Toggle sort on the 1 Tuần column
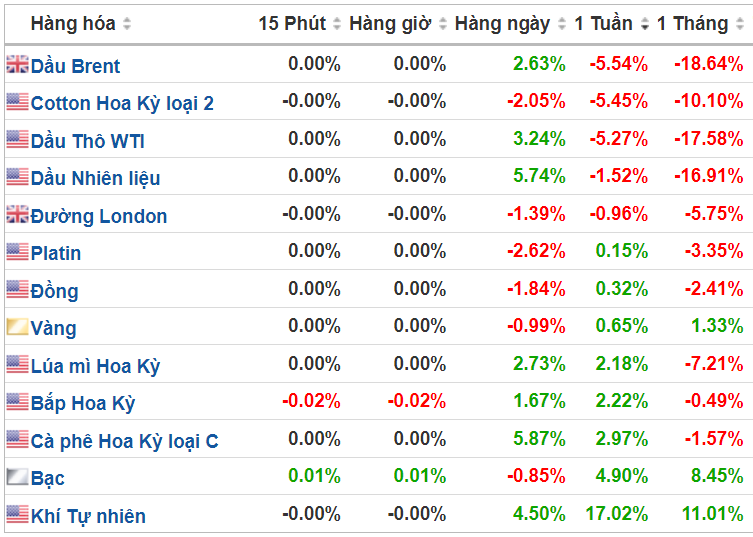This screenshot has height=537, width=753. coord(644,24)
